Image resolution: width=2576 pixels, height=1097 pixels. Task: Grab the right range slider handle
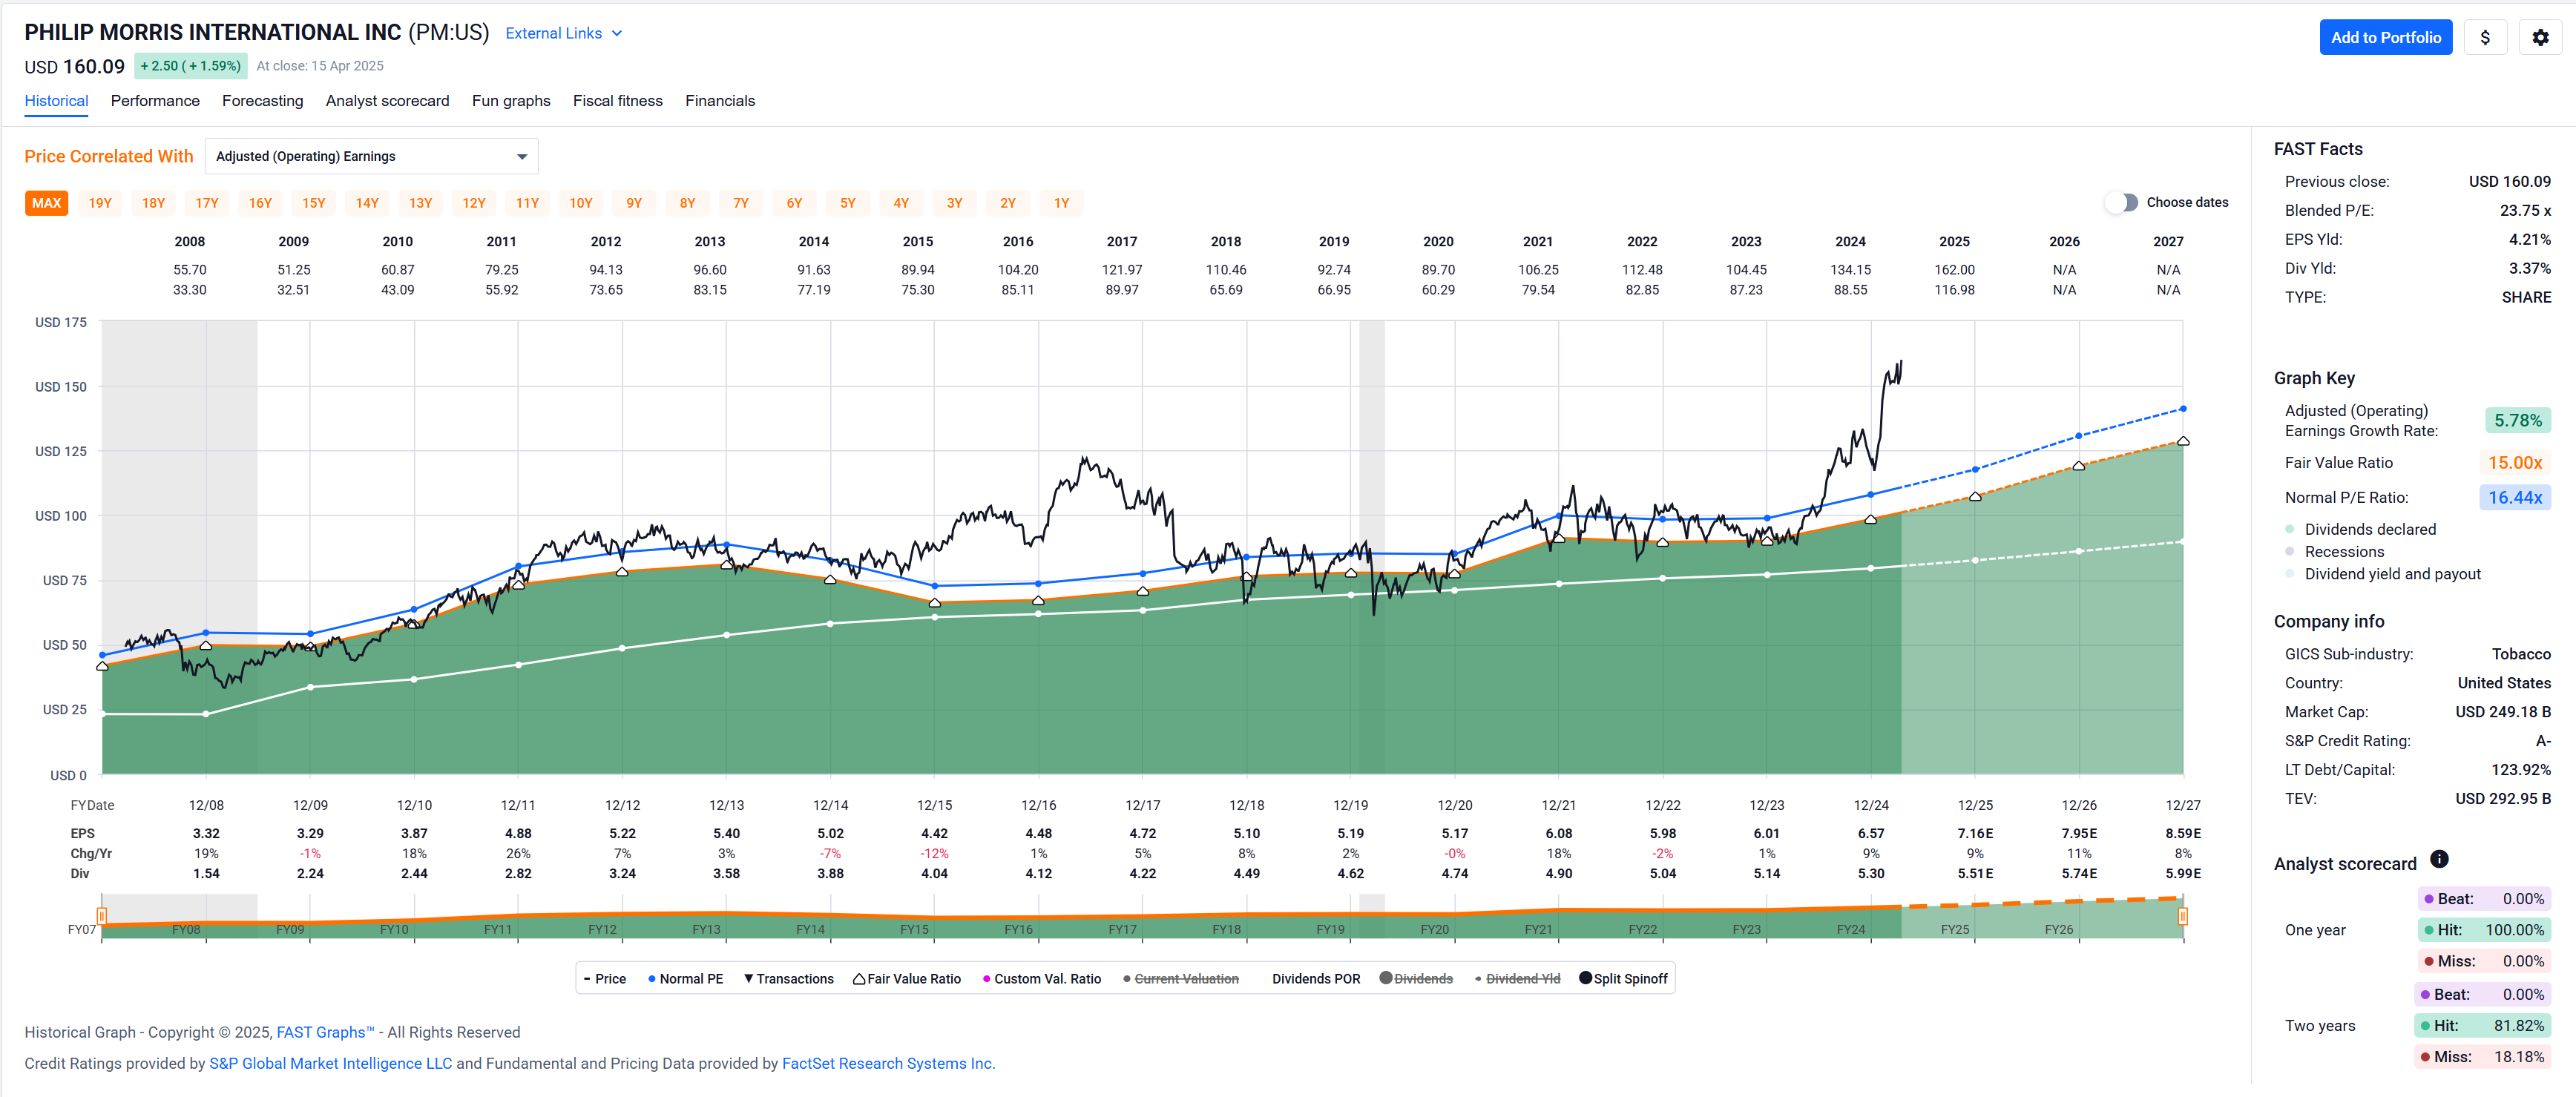[2182, 915]
